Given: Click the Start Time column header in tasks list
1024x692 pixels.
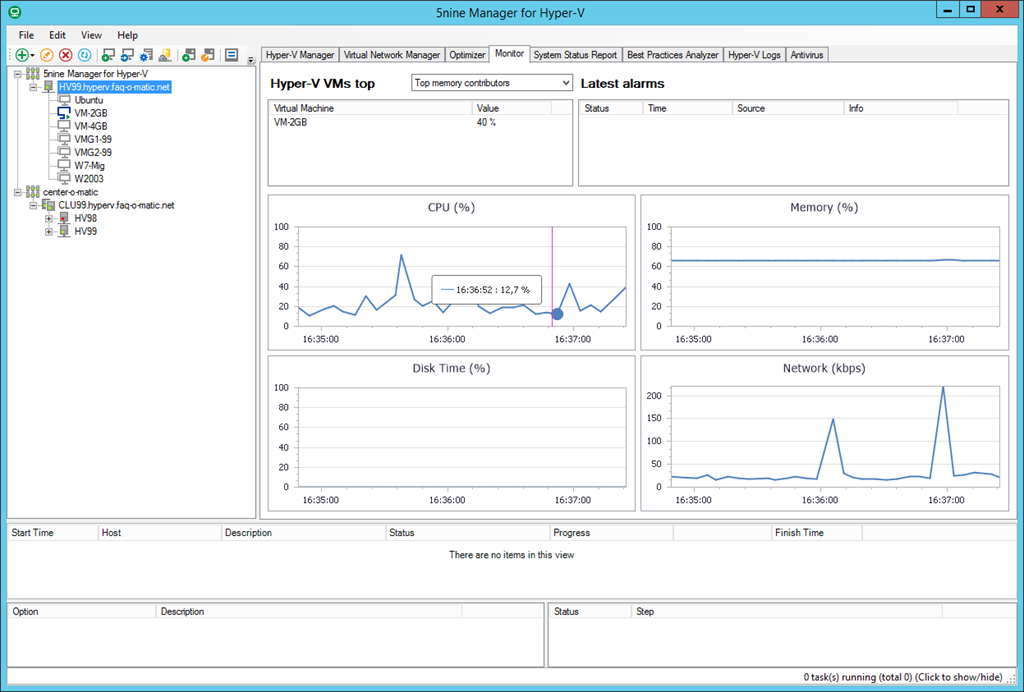Looking at the screenshot, I should click(x=52, y=533).
